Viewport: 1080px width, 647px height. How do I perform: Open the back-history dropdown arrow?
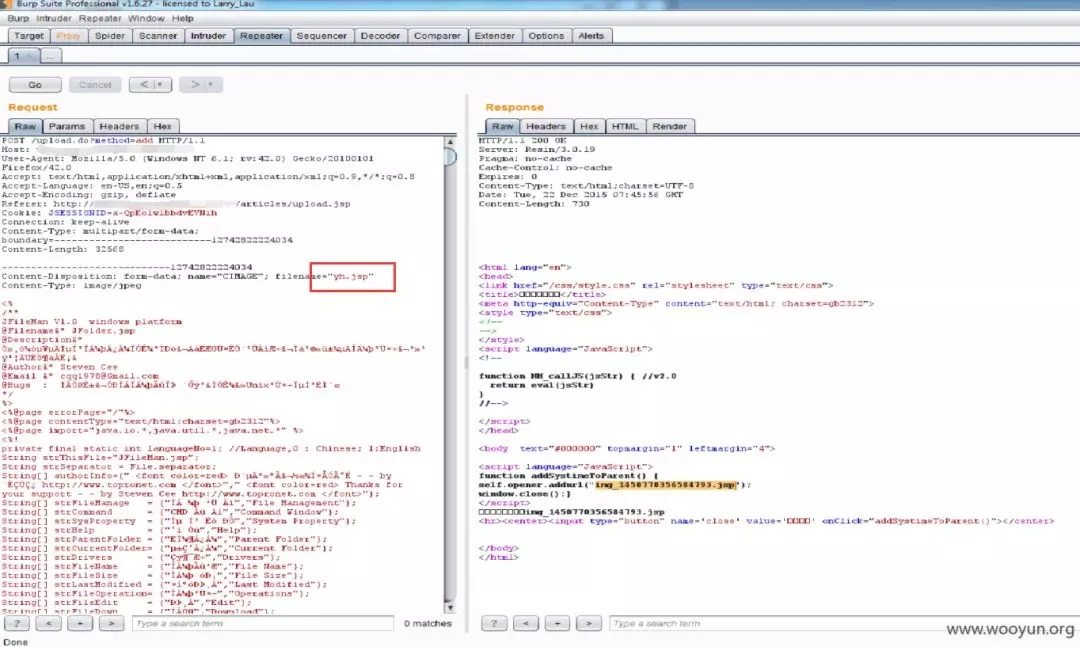[x=161, y=84]
